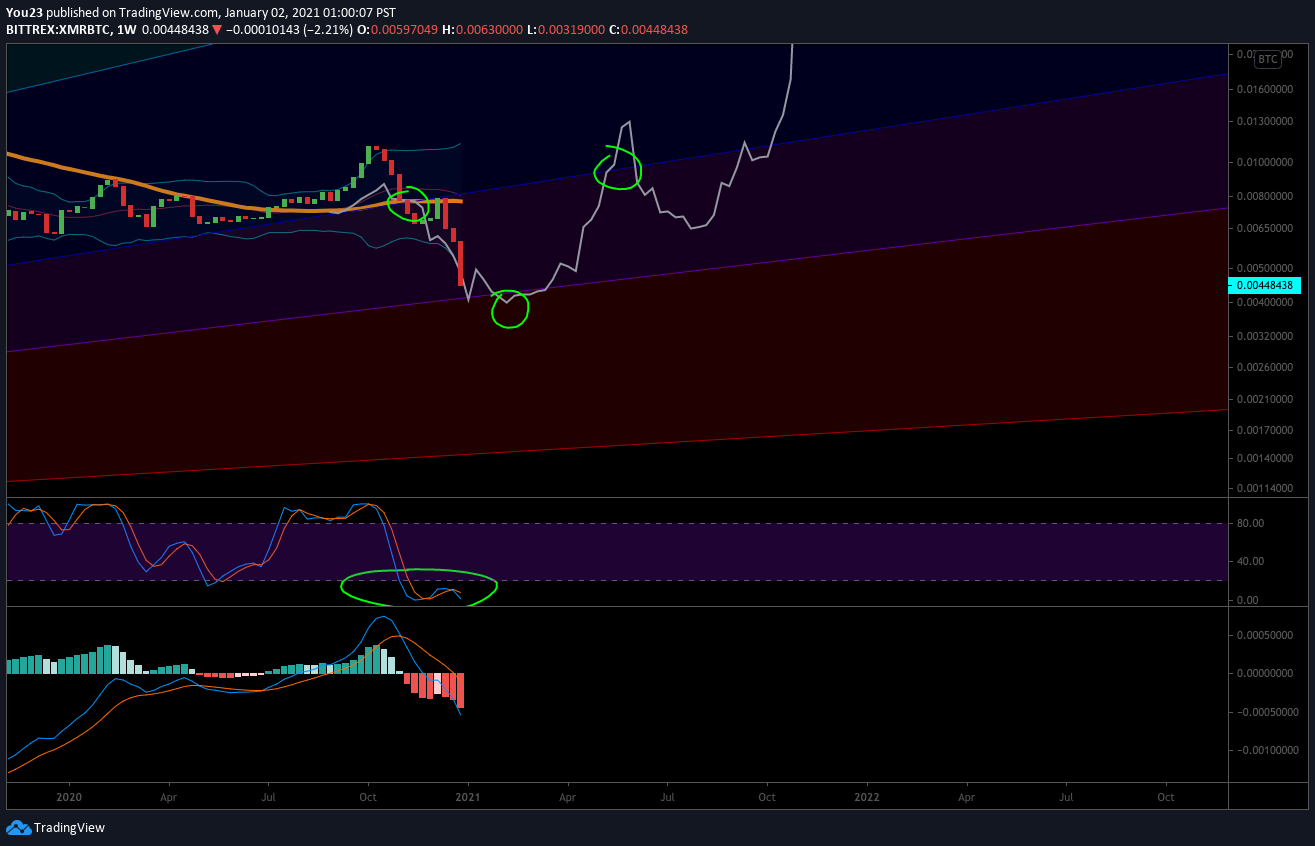Click price axis label 0.00650000
This screenshot has height=846, width=1315.
(x=1265, y=229)
